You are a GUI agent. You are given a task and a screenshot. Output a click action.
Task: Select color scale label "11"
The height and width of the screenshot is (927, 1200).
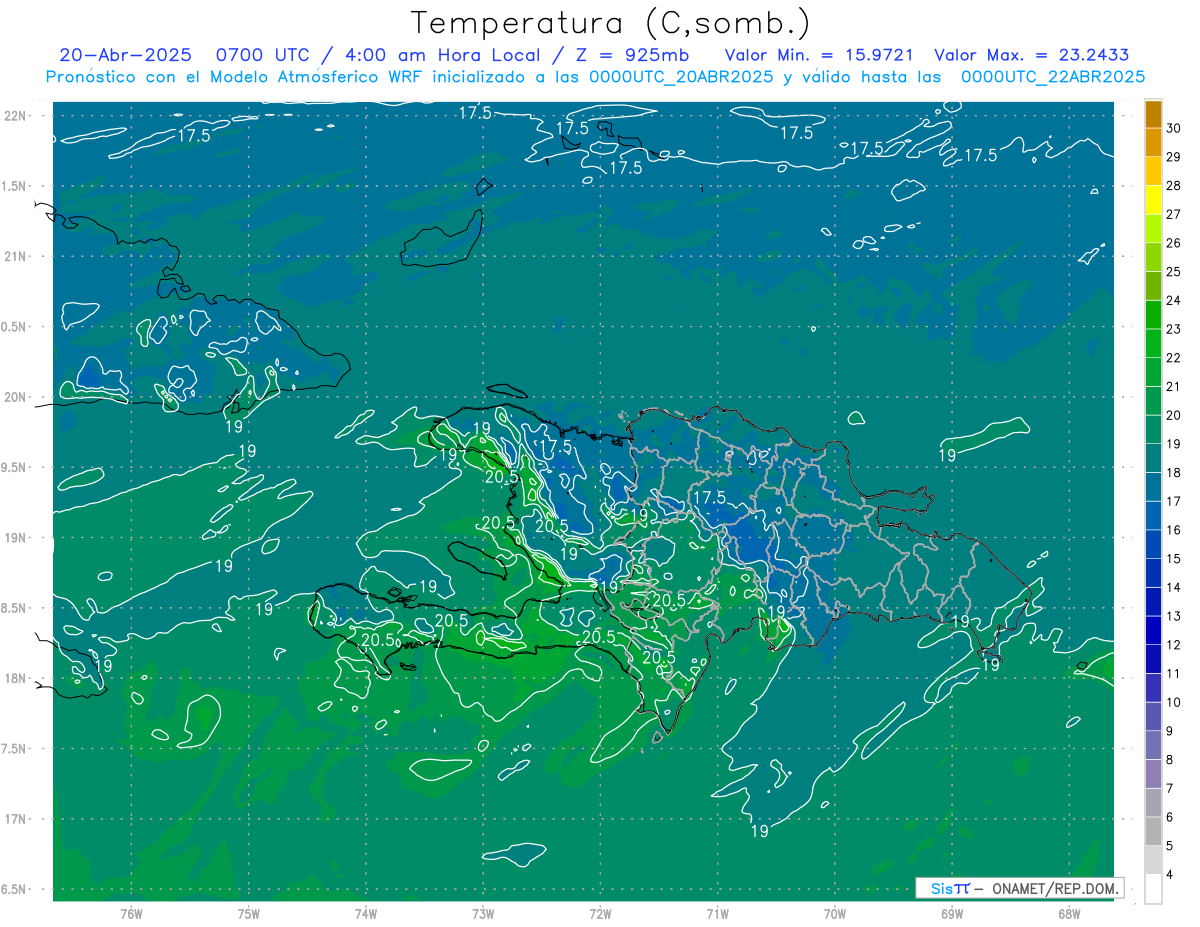1174,674
